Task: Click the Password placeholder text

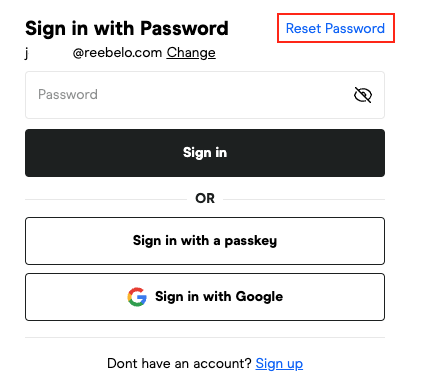Action: (x=68, y=95)
